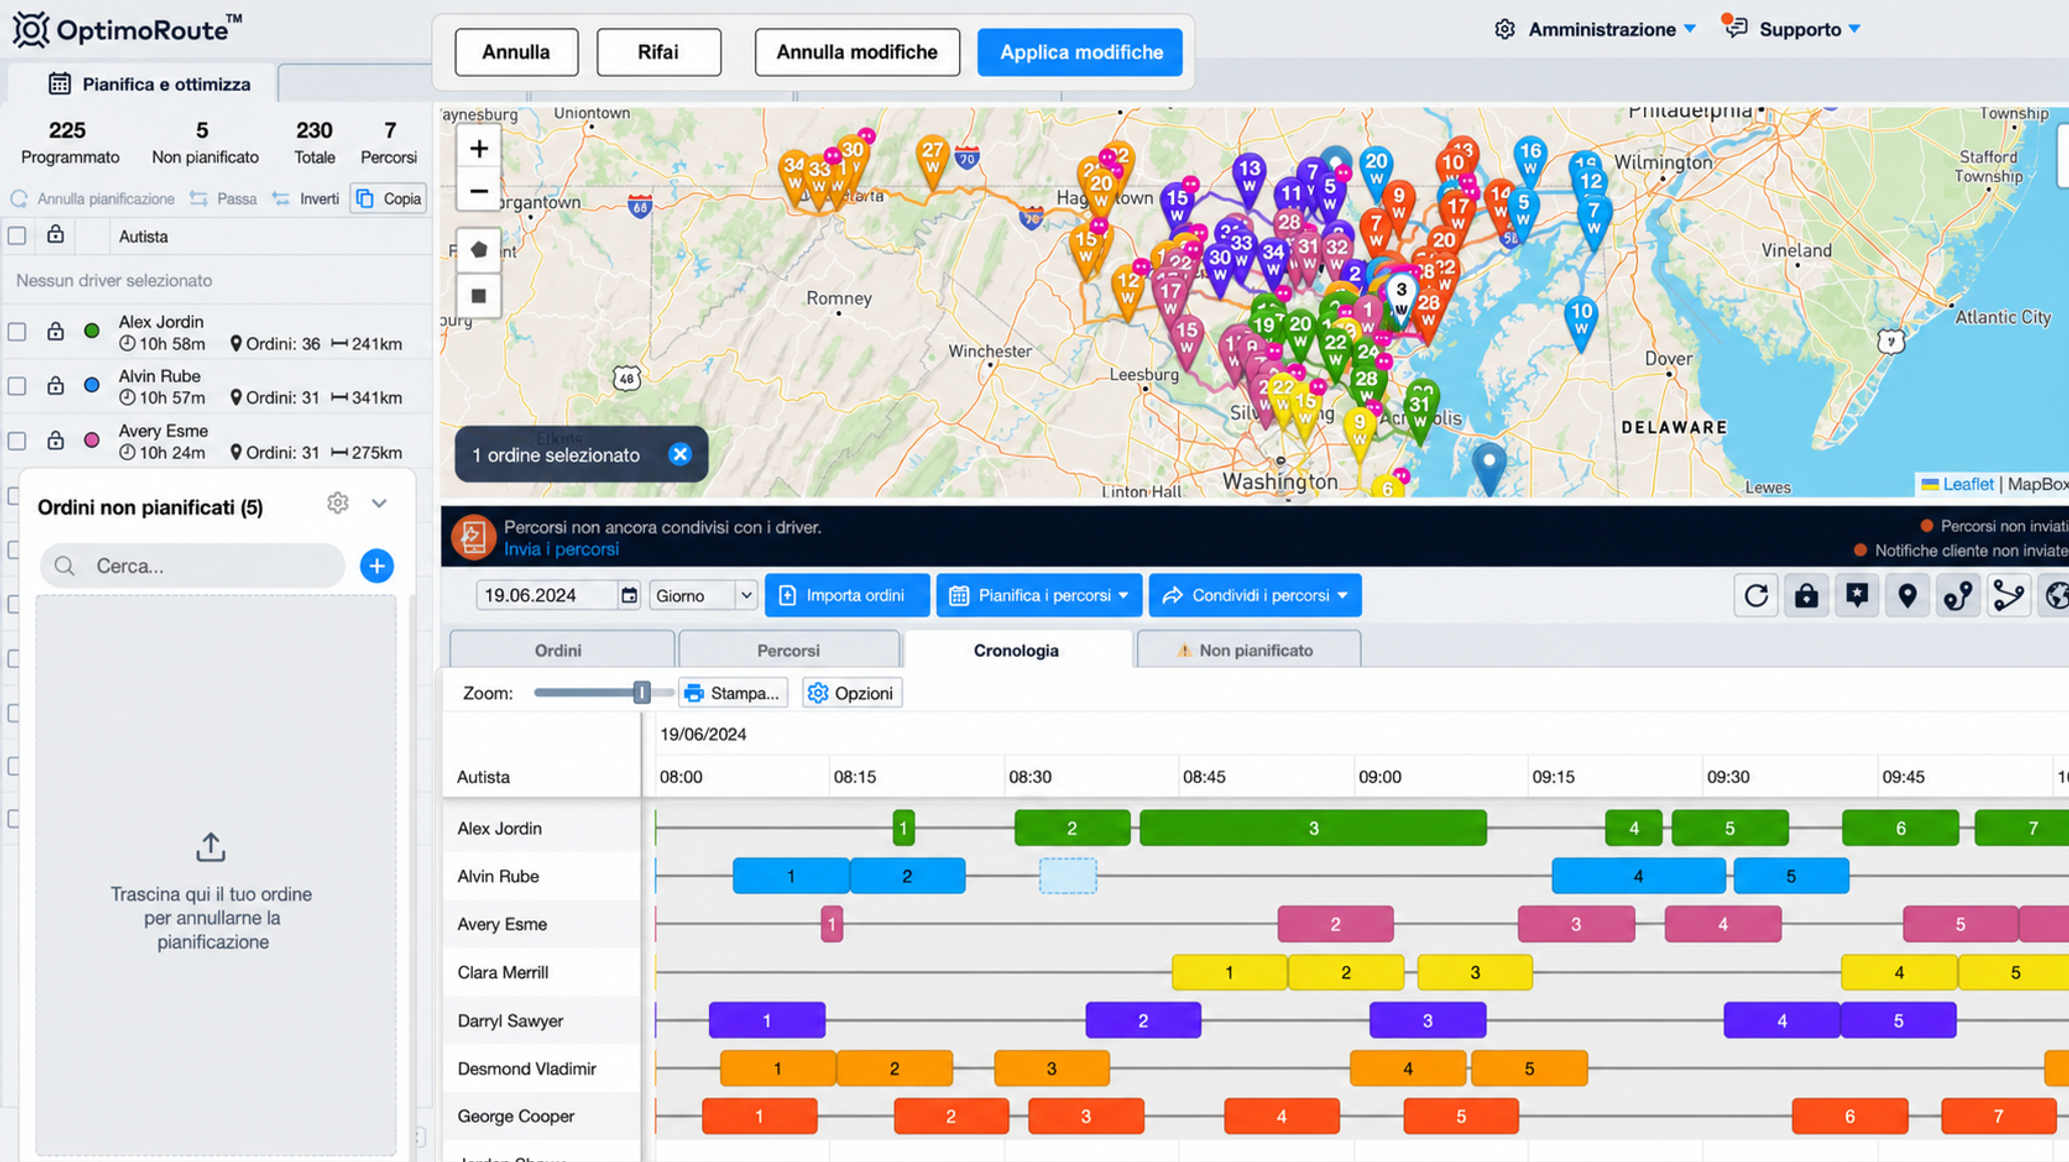Click in the Cerca search field

pyautogui.click(x=192, y=566)
